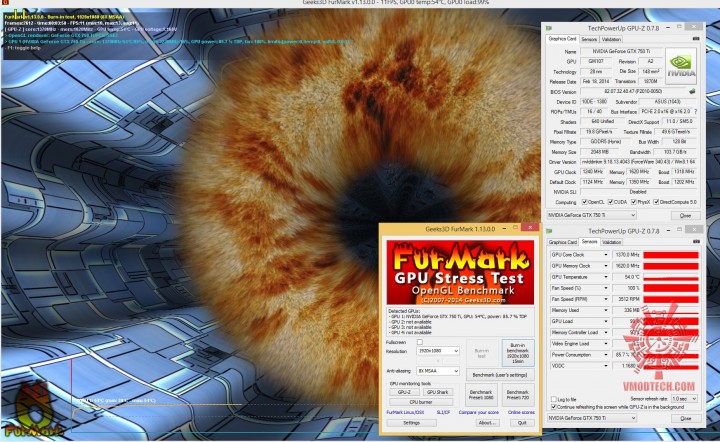Viewport: 720px width, 442px height.
Task: Open the FurMark Linux/OSX link
Action: (405, 412)
